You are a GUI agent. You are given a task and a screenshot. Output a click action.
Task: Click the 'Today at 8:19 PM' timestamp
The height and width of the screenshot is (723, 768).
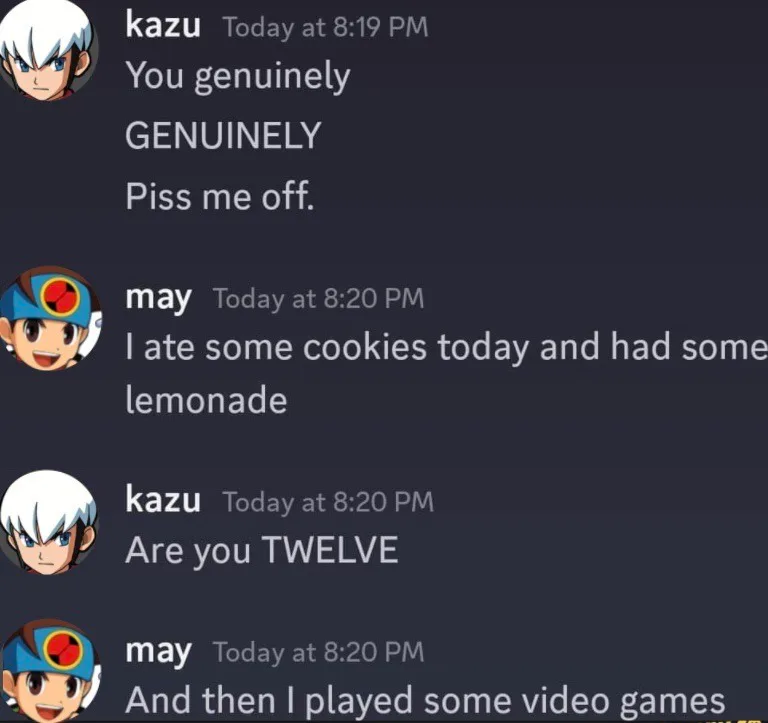(326, 27)
